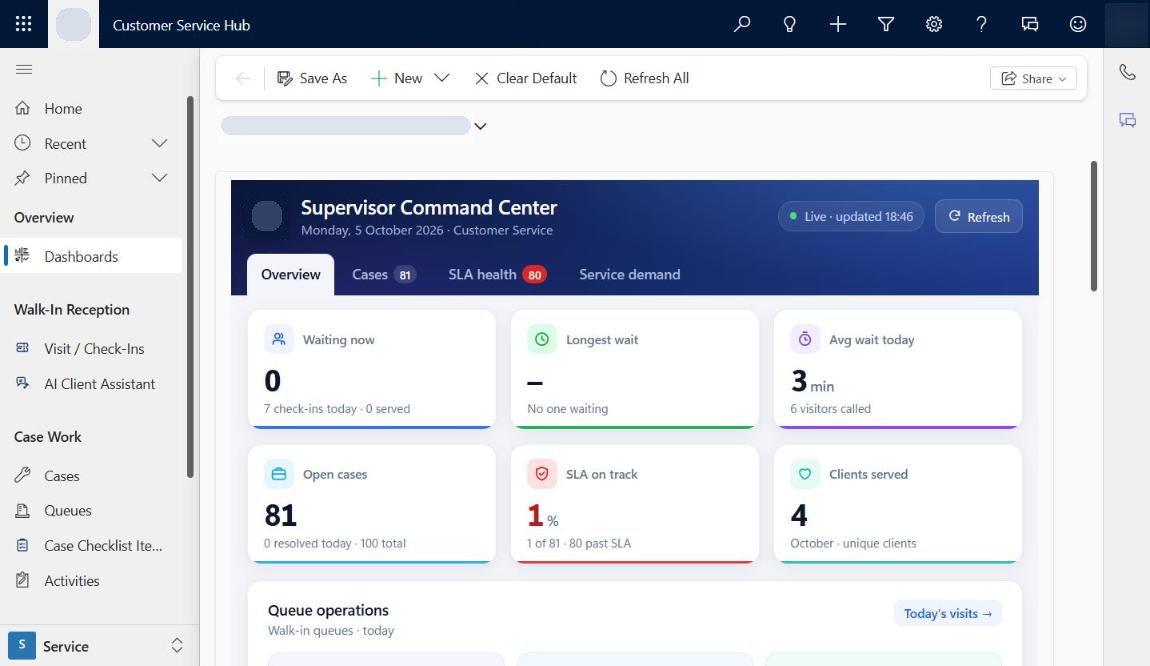Click the Refresh button in dashboard header
The image size is (1150, 666).
978,216
